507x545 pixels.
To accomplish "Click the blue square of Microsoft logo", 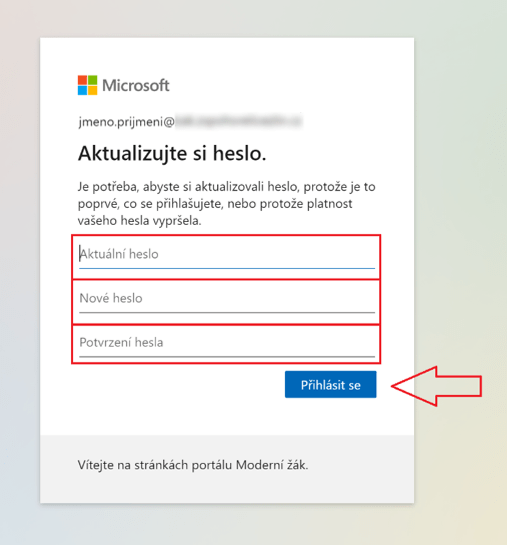I will 82,90.
